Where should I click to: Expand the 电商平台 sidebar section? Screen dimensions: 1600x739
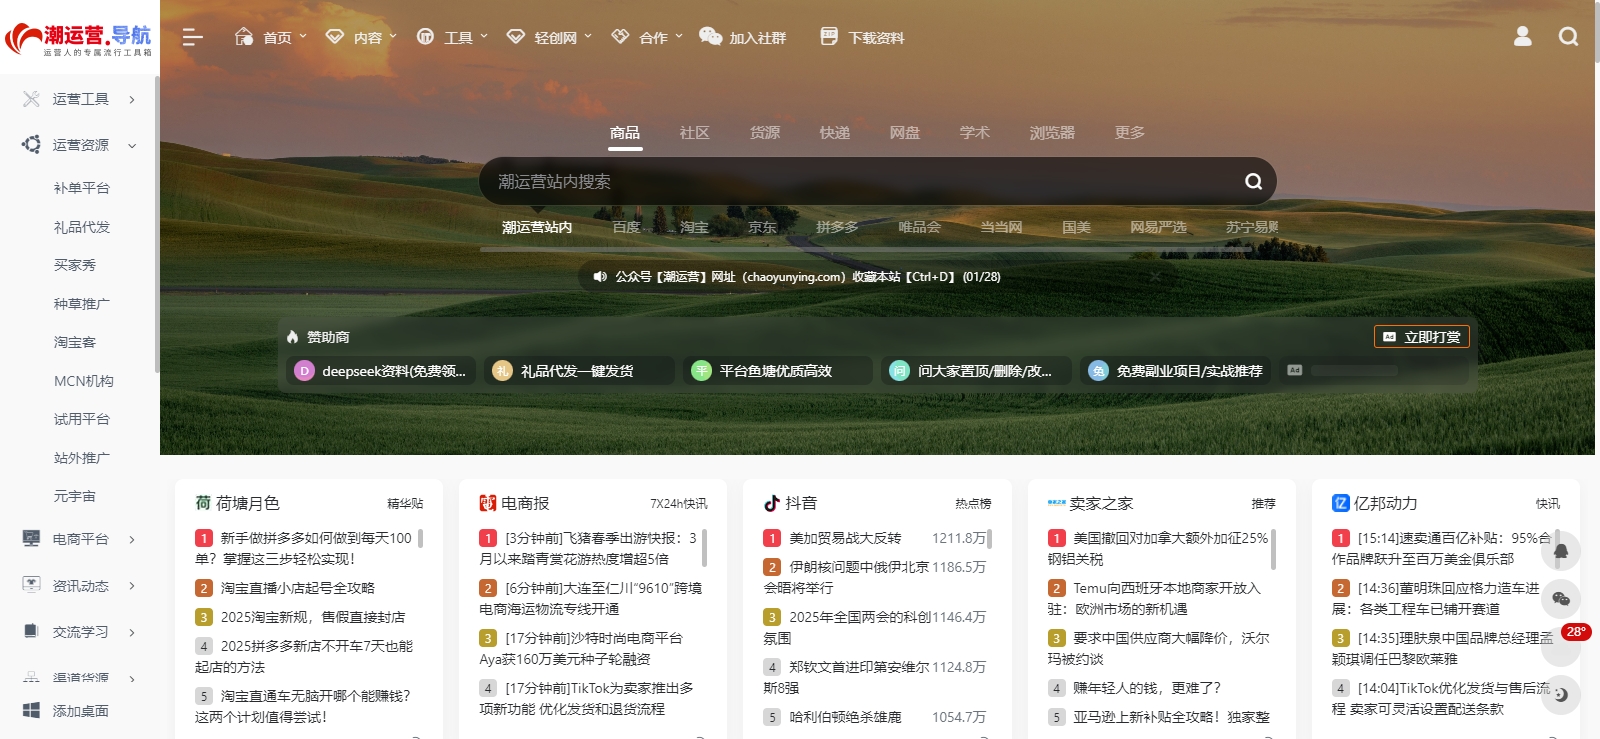point(131,540)
